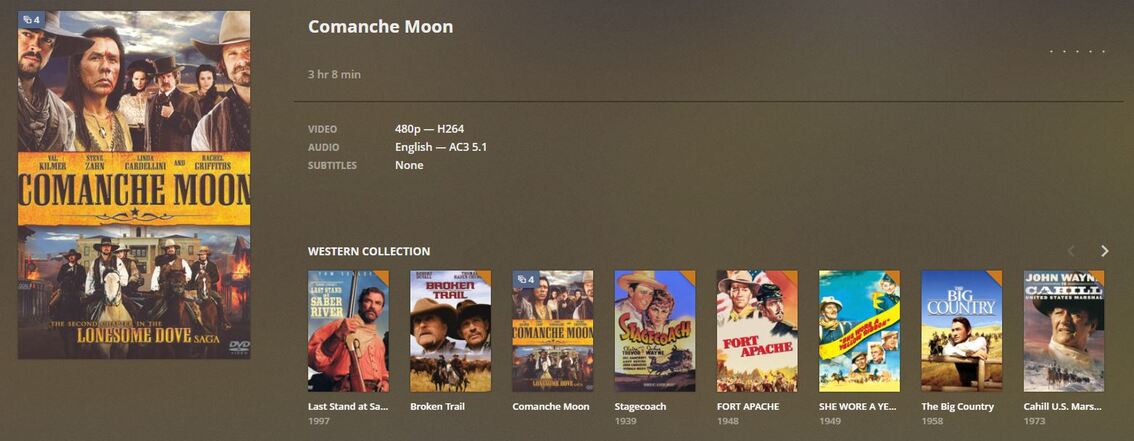Viewport: 1134px width, 441px height.
Task: Go to next page of Western Collection
Action: click(1104, 251)
